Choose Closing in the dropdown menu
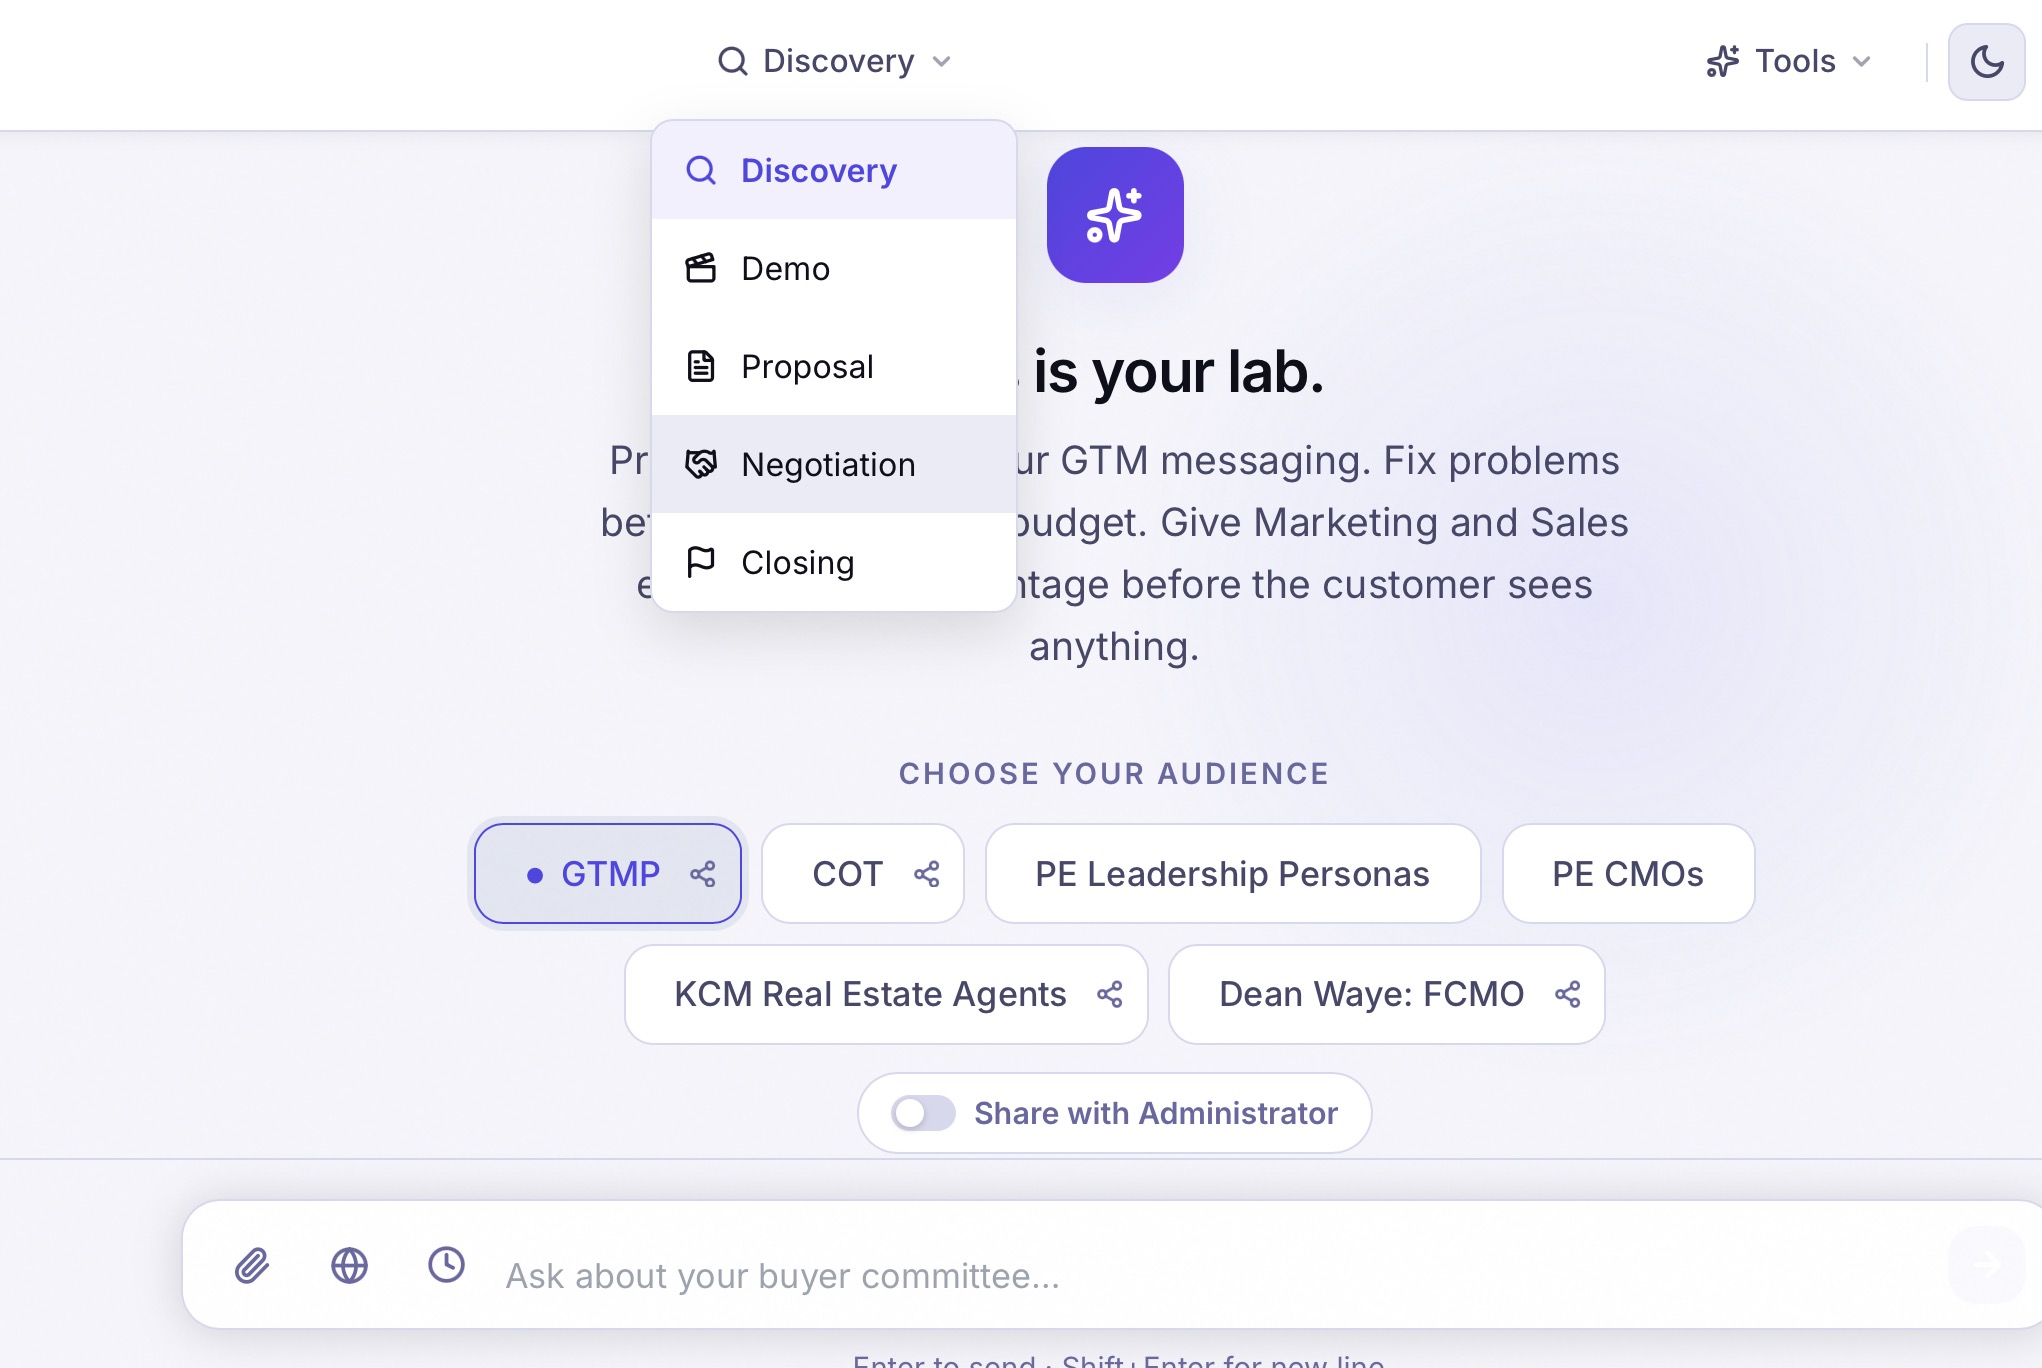 pos(797,561)
